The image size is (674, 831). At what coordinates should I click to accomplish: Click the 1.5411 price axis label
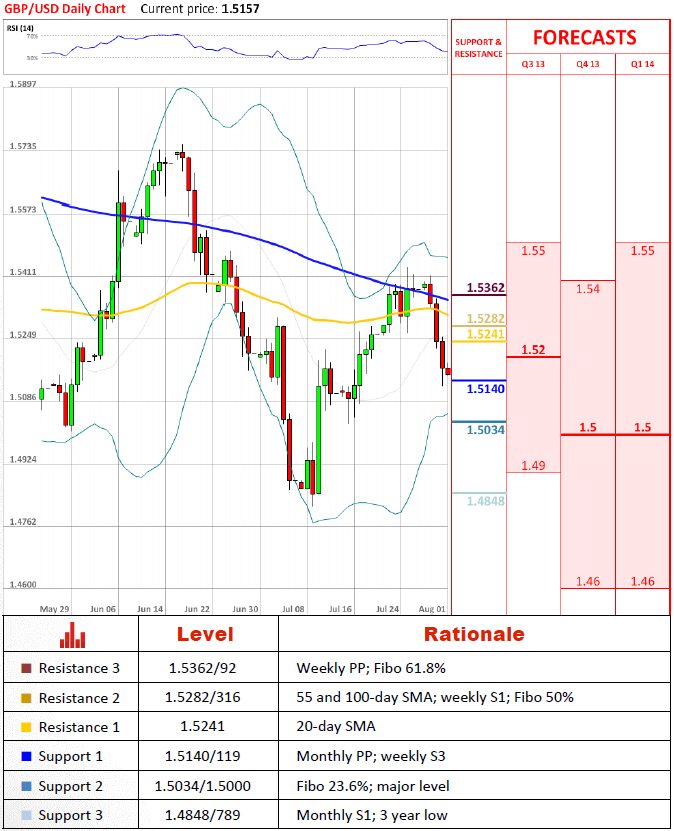coord(23,272)
